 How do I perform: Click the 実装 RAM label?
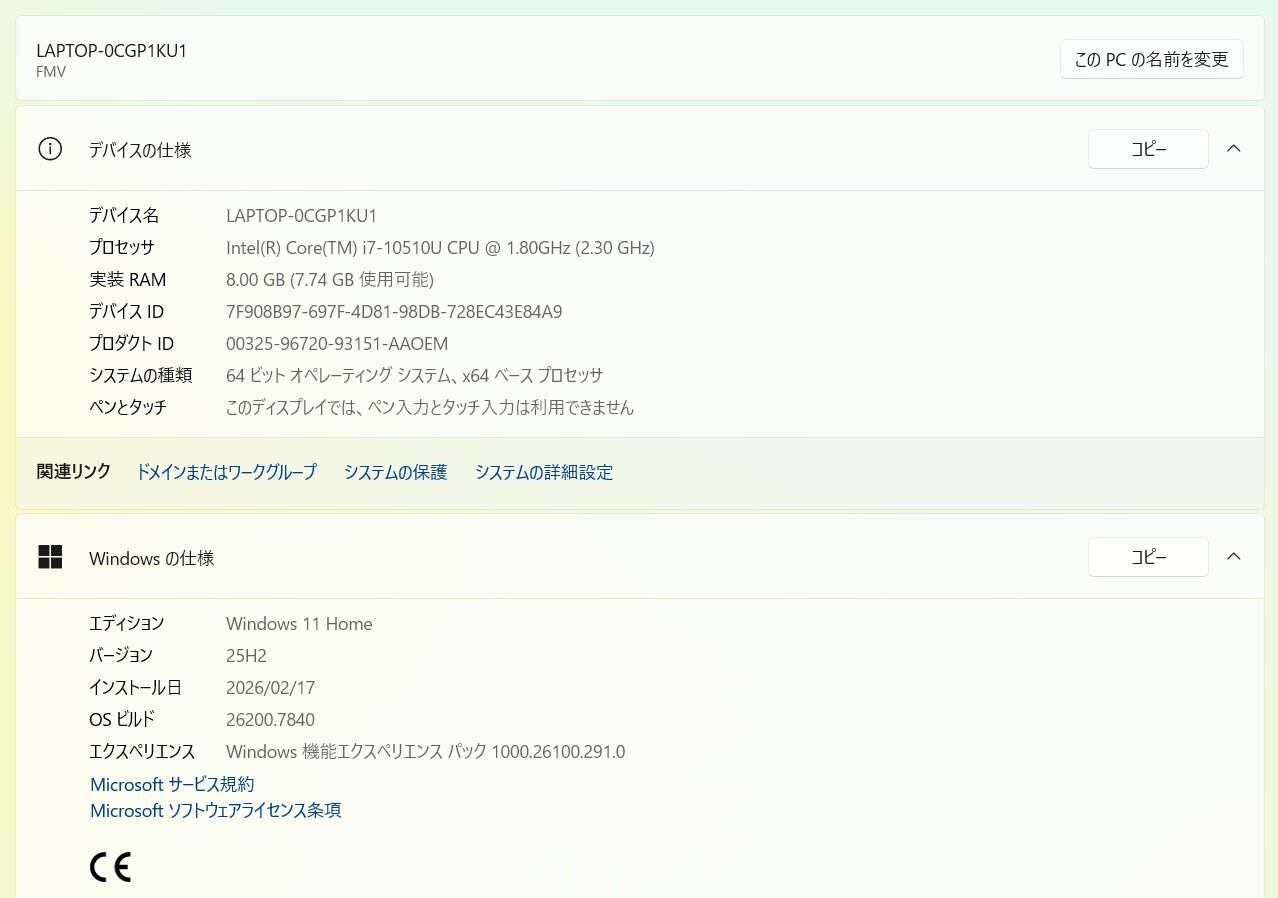128,280
